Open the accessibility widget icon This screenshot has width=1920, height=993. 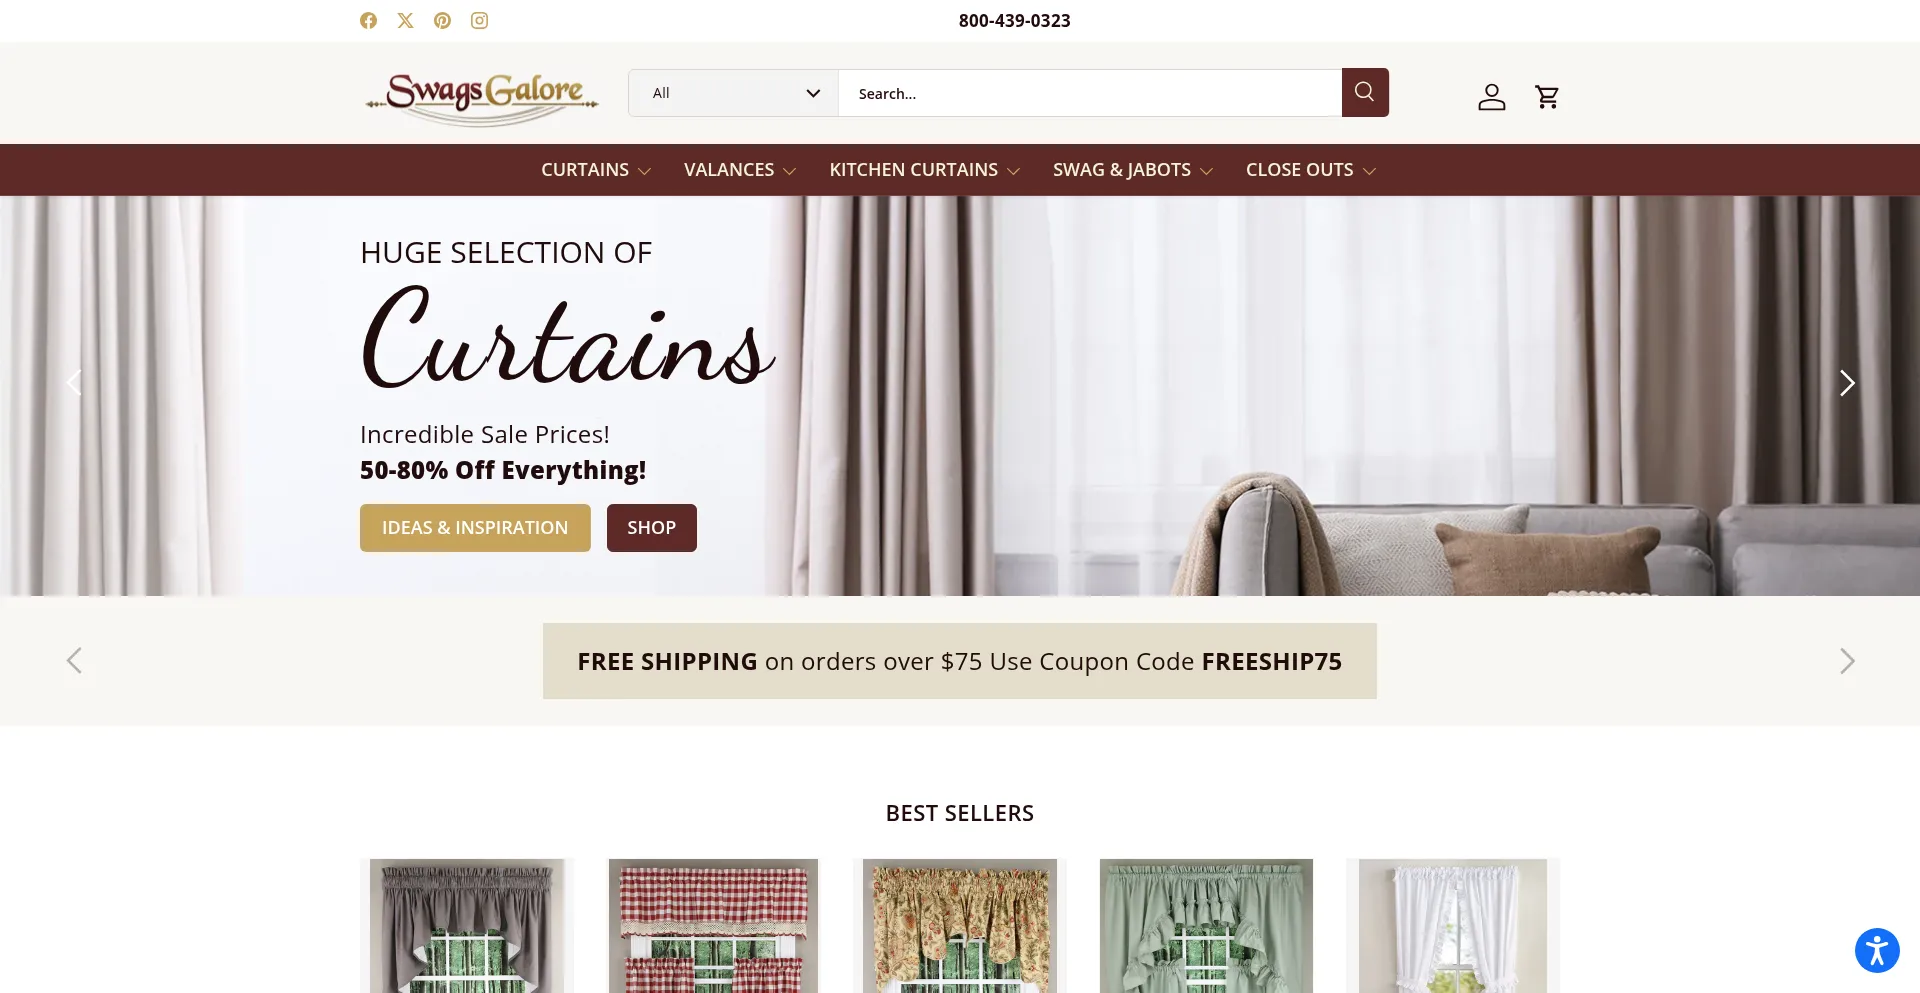1877,949
